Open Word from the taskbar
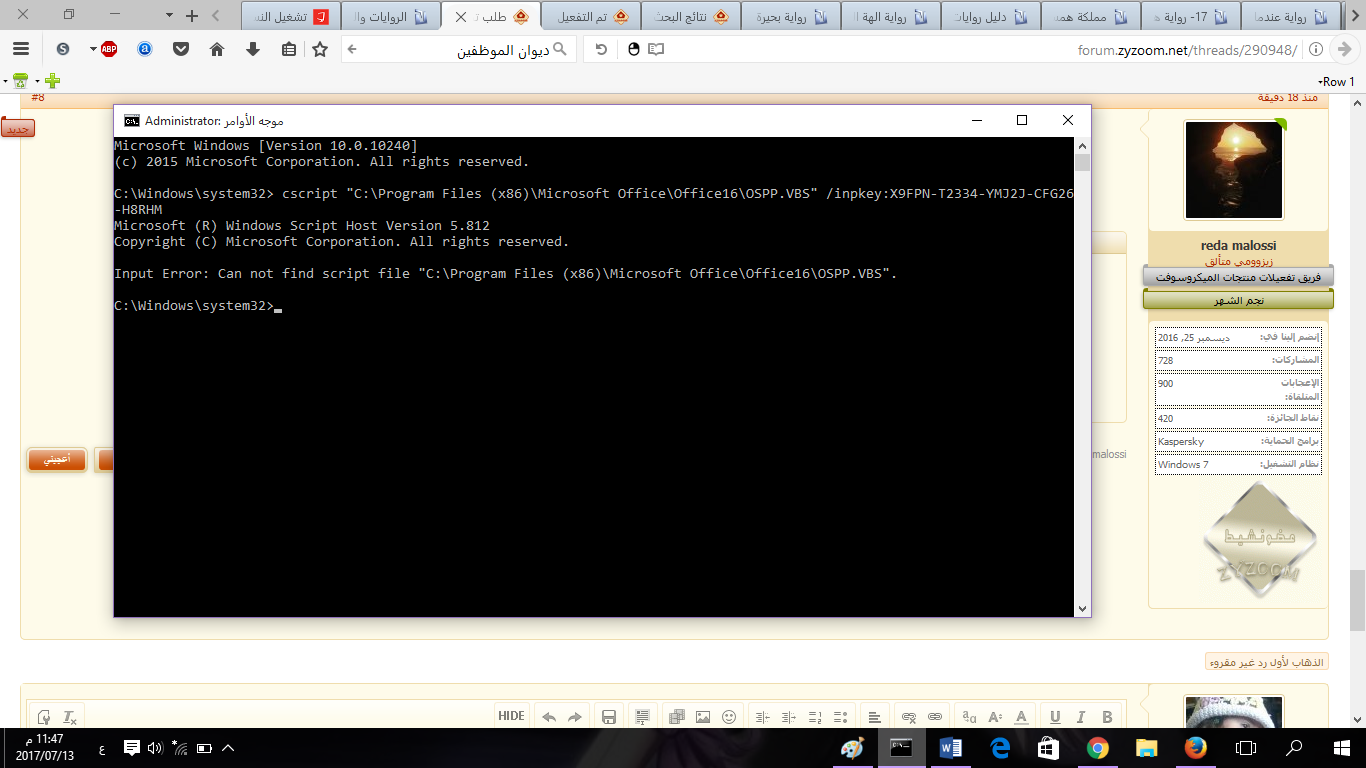 point(951,747)
